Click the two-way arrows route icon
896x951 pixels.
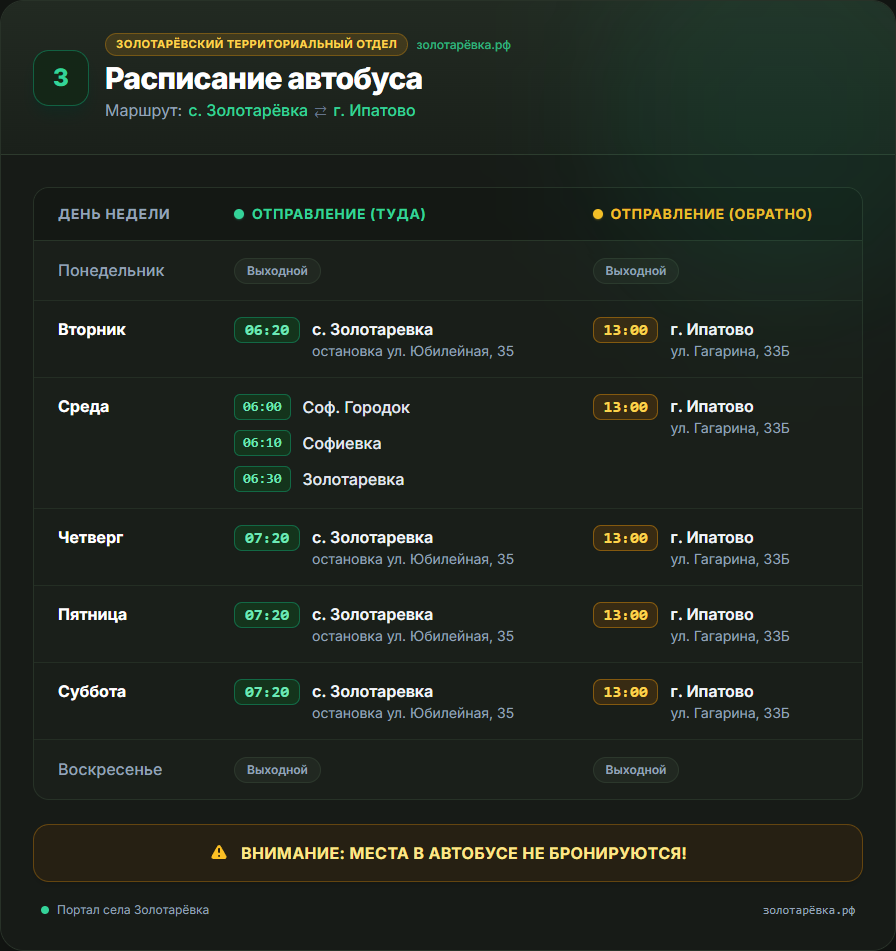point(320,112)
